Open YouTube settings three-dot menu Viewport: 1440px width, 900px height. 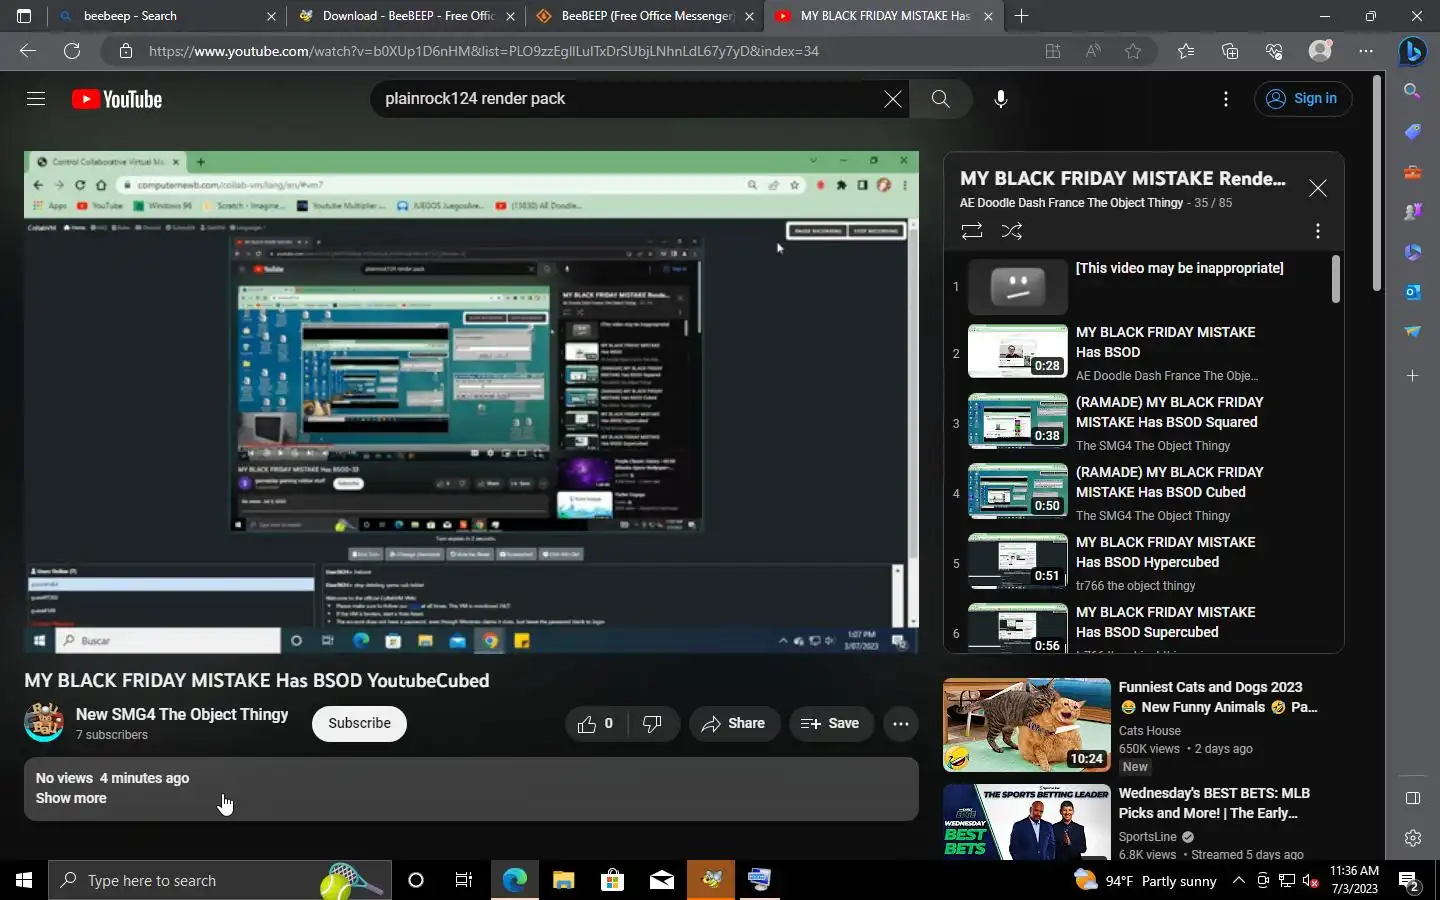[x=1225, y=99]
